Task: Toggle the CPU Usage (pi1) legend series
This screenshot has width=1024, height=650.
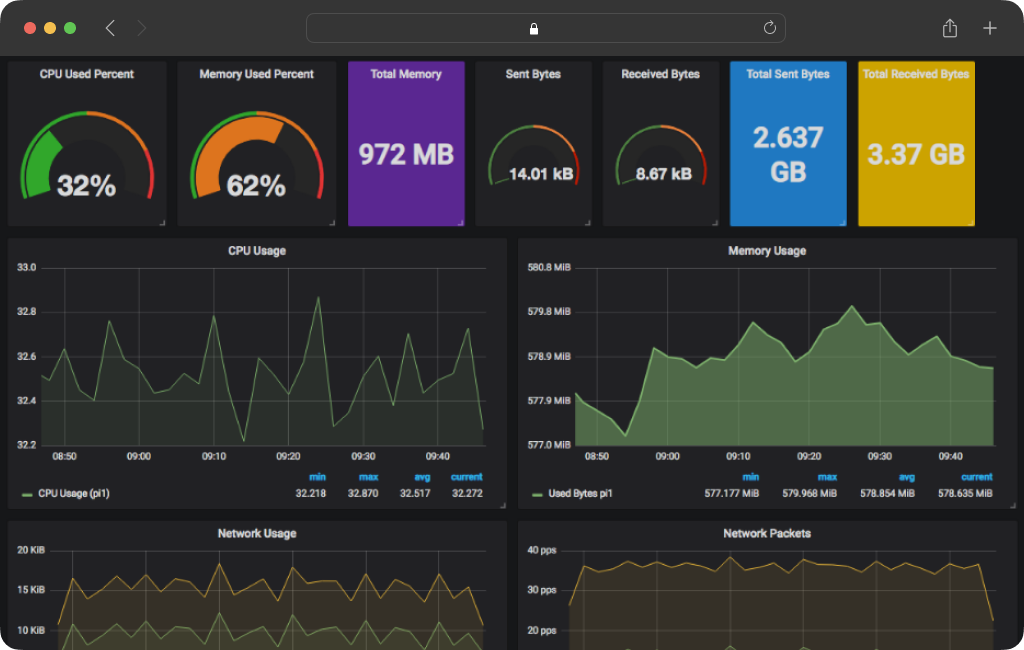Action: point(65,493)
